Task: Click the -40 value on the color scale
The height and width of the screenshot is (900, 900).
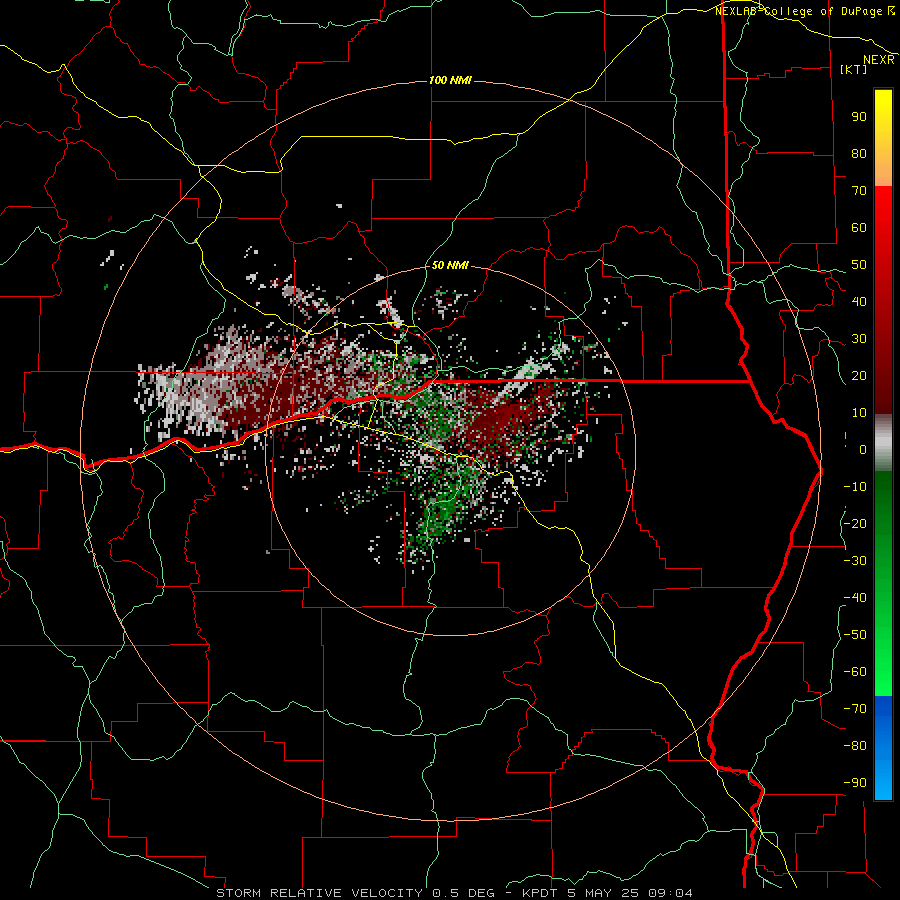Action: tap(855, 598)
